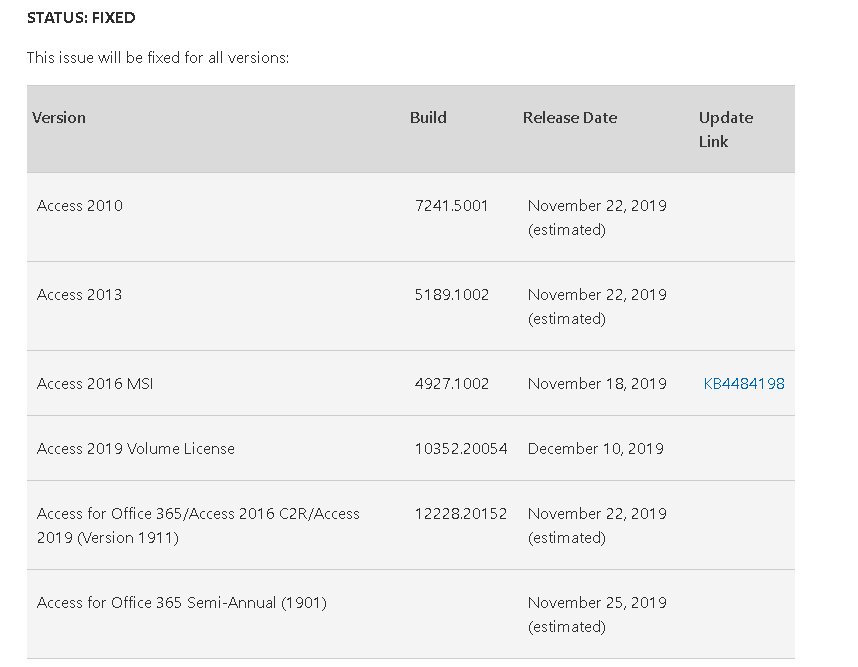The height and width of the screenshot is (667, 858).
Task: Click the November 25, 2019 release date
Action: pyautogui.click(x=597, y=602)
